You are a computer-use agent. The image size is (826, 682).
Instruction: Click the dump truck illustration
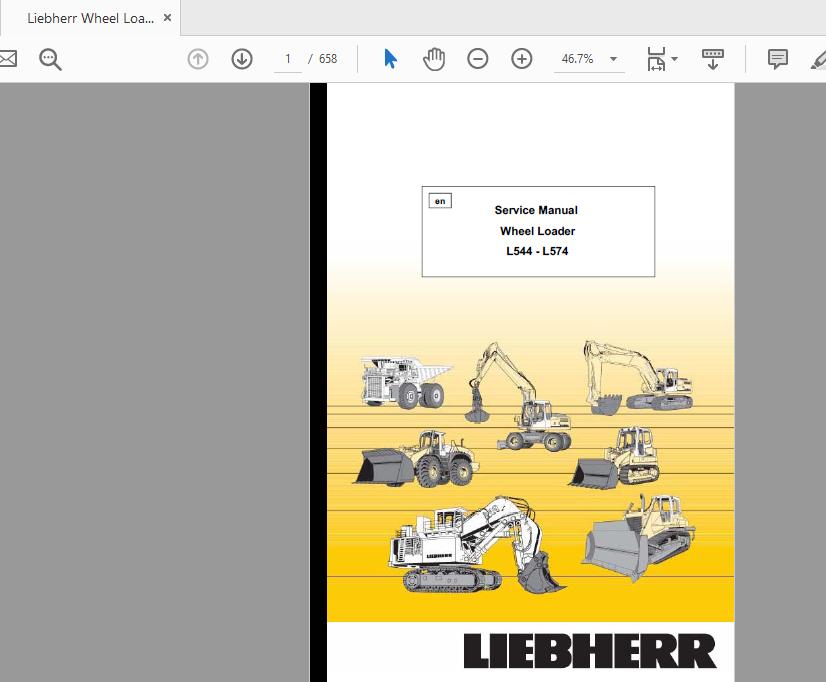[x=406, y=382]
